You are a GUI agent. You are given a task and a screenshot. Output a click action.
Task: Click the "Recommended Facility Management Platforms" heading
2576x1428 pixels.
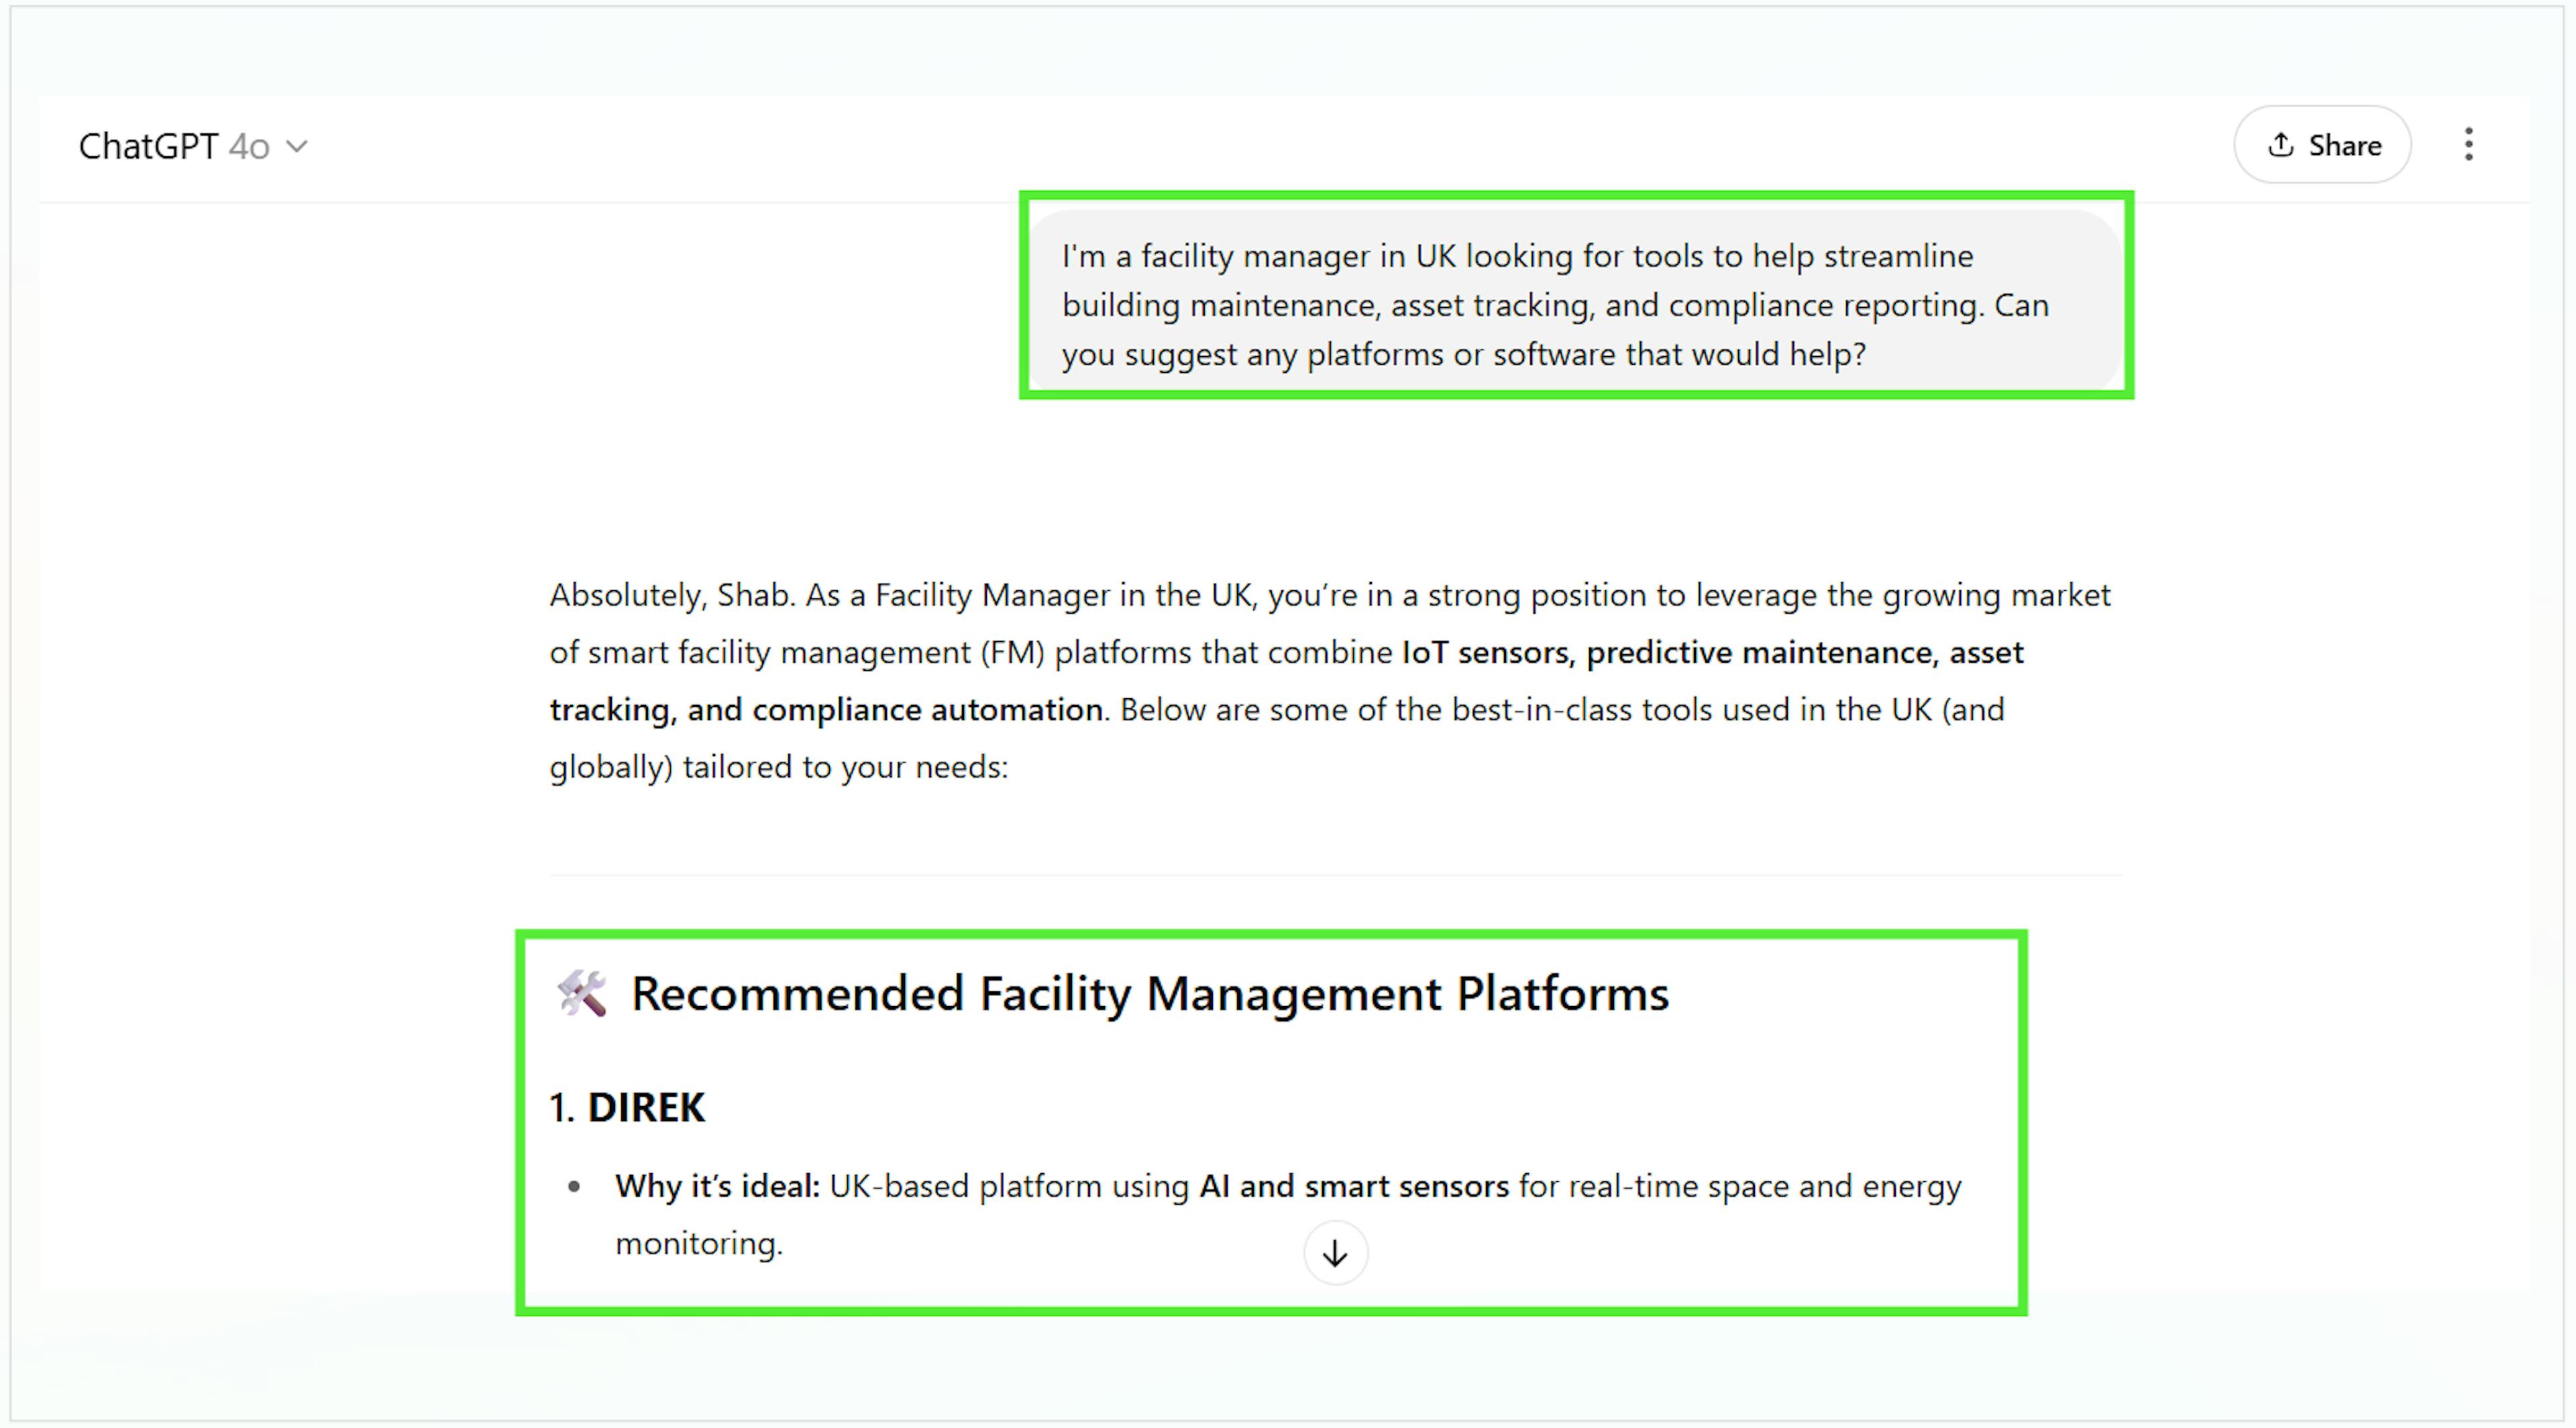[1150, 994]
